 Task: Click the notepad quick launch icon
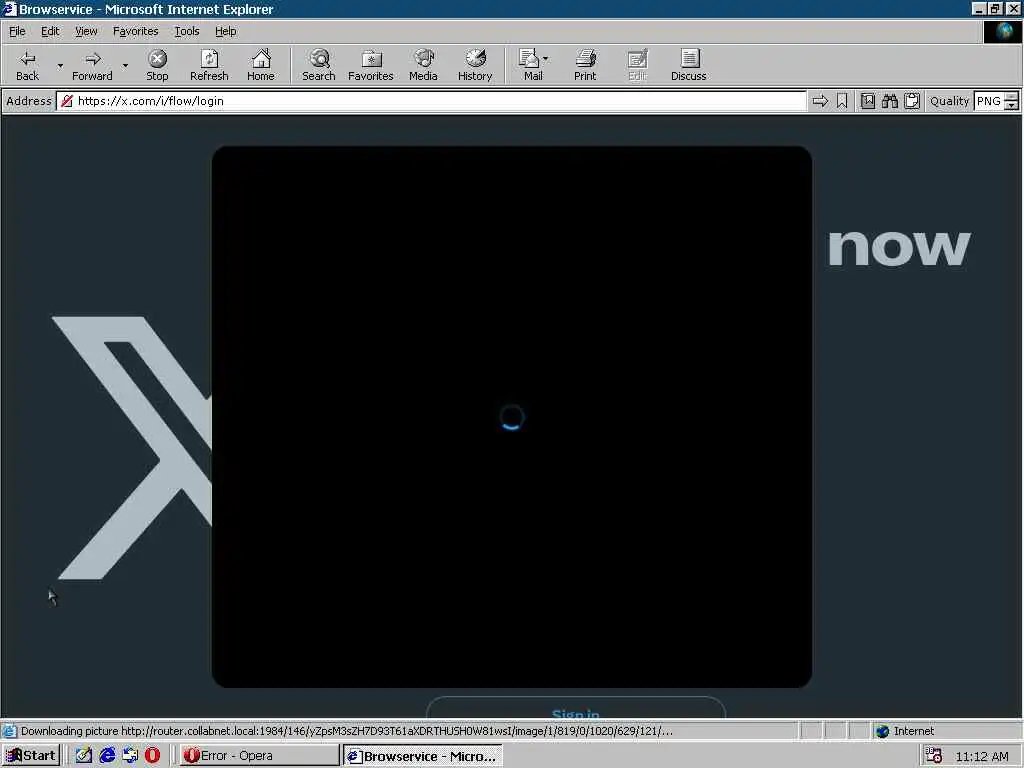pyautogui.click(x=84, y=756)
